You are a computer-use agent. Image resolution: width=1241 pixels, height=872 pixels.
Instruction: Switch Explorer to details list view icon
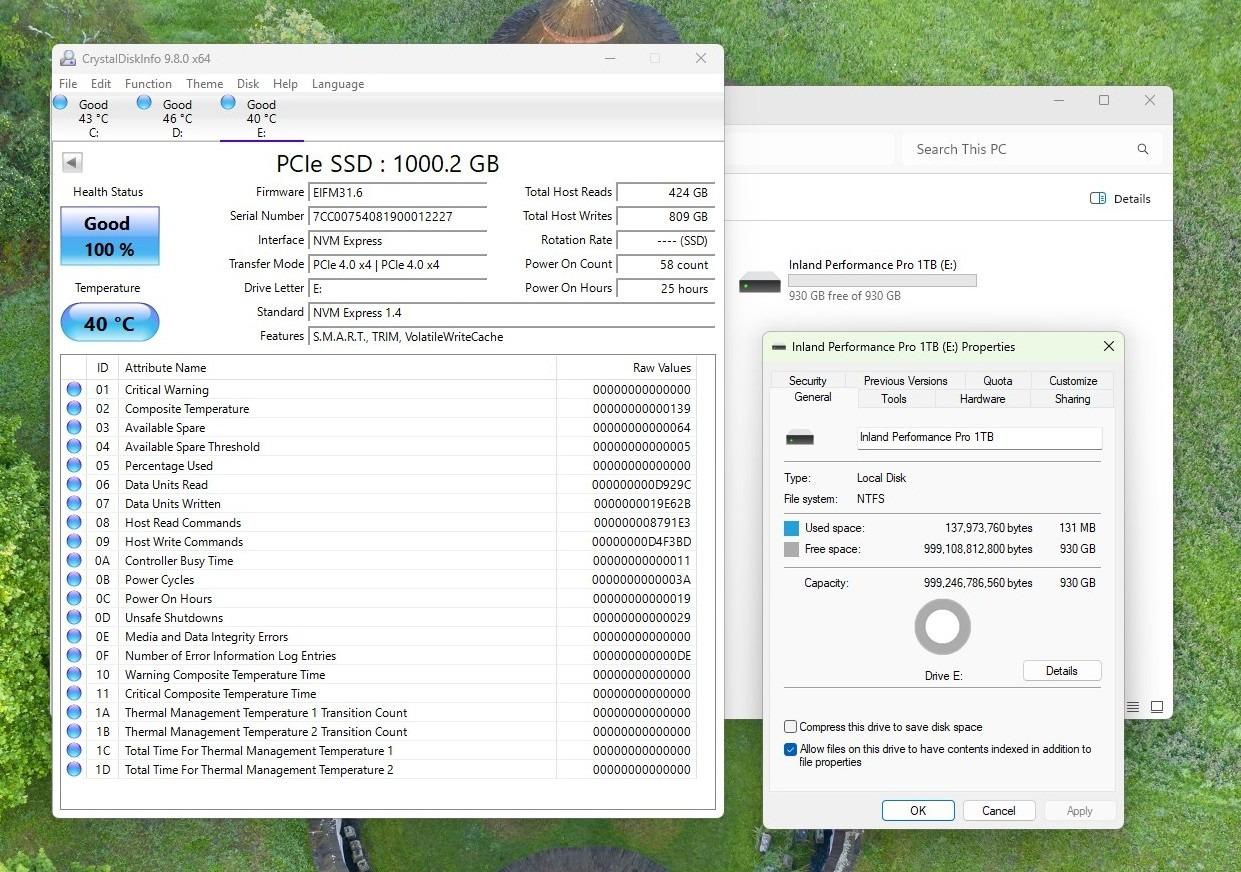coord(1133,706)
